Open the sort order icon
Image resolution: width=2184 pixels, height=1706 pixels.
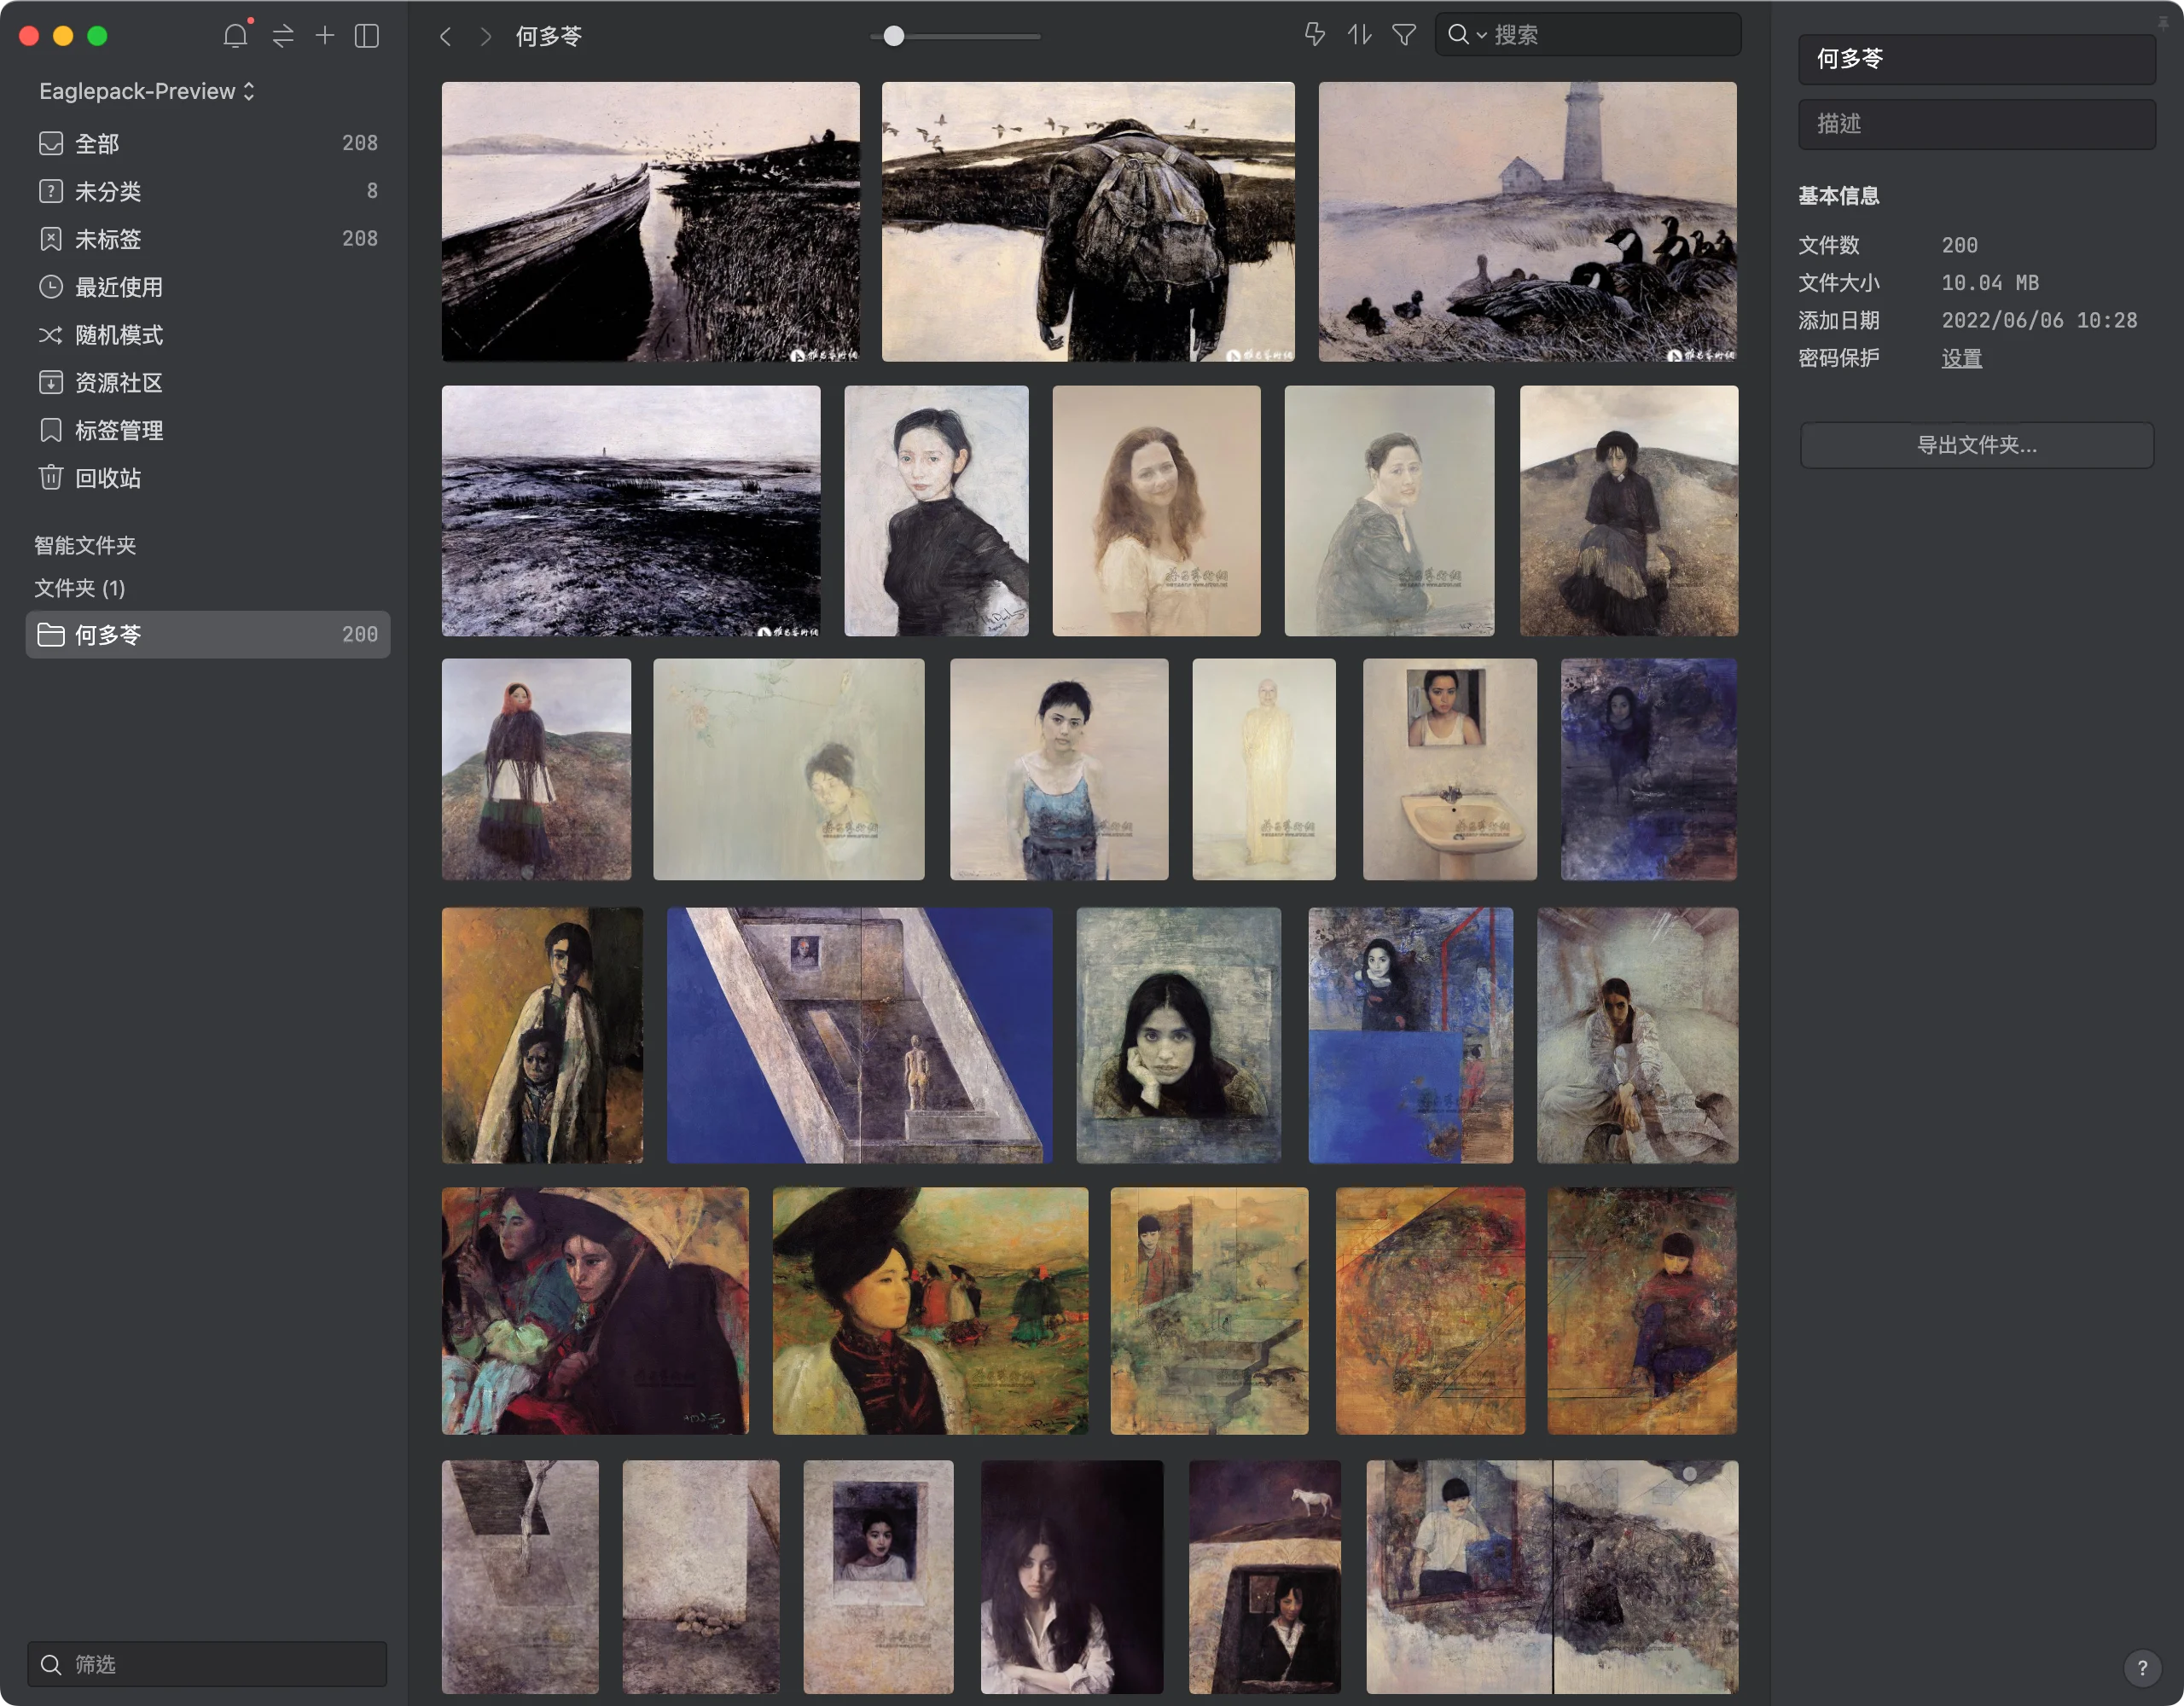[x=1359, y=35]
